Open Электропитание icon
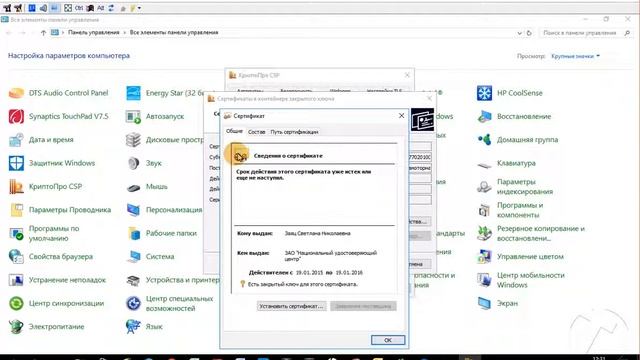 (16, 327)
